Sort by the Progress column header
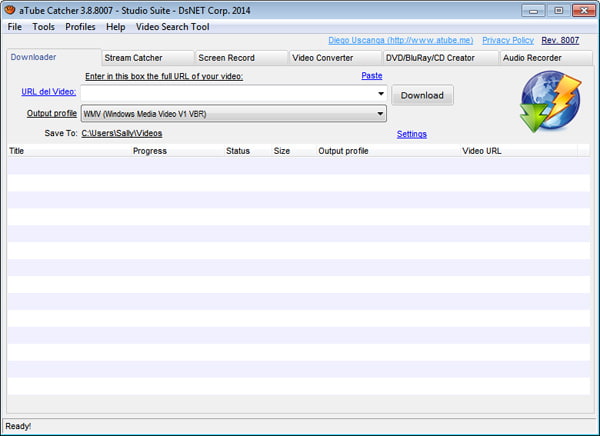 178,151
